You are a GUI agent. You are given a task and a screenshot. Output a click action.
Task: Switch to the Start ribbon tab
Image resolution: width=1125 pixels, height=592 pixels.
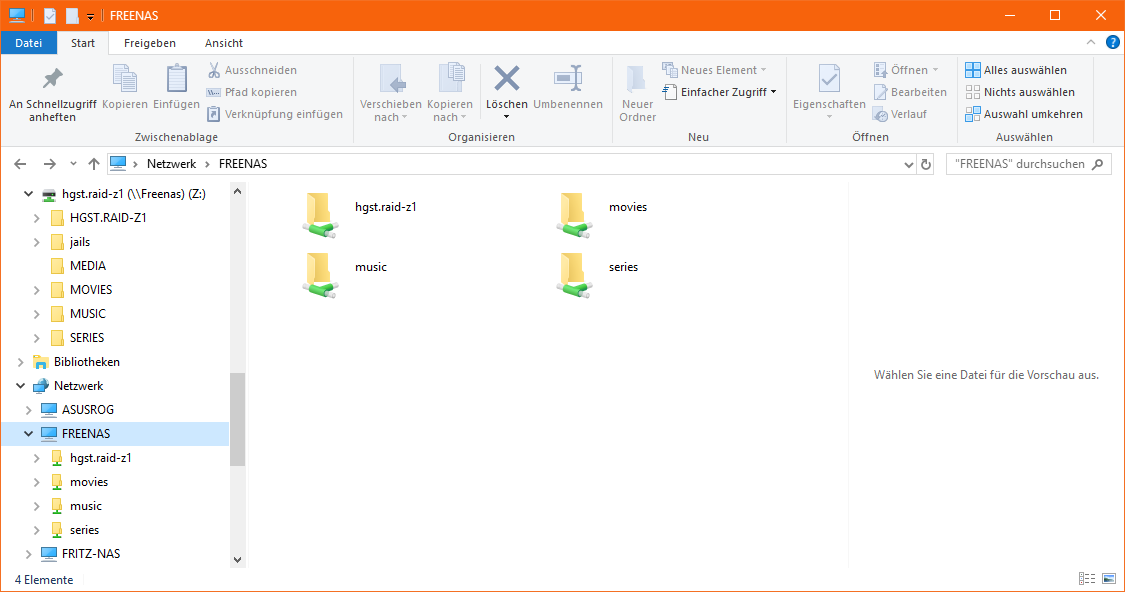coord(83,43)
